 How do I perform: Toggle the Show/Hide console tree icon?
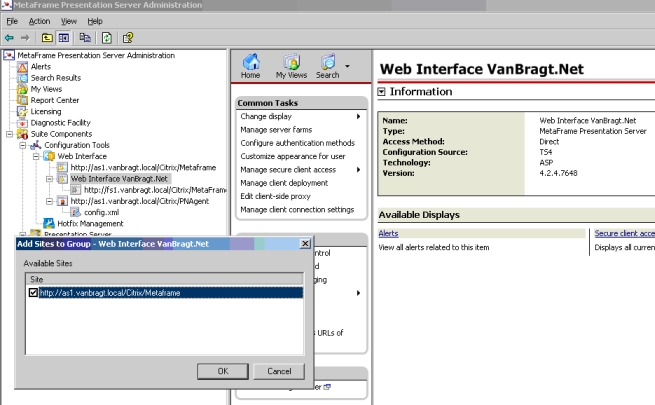64,38
